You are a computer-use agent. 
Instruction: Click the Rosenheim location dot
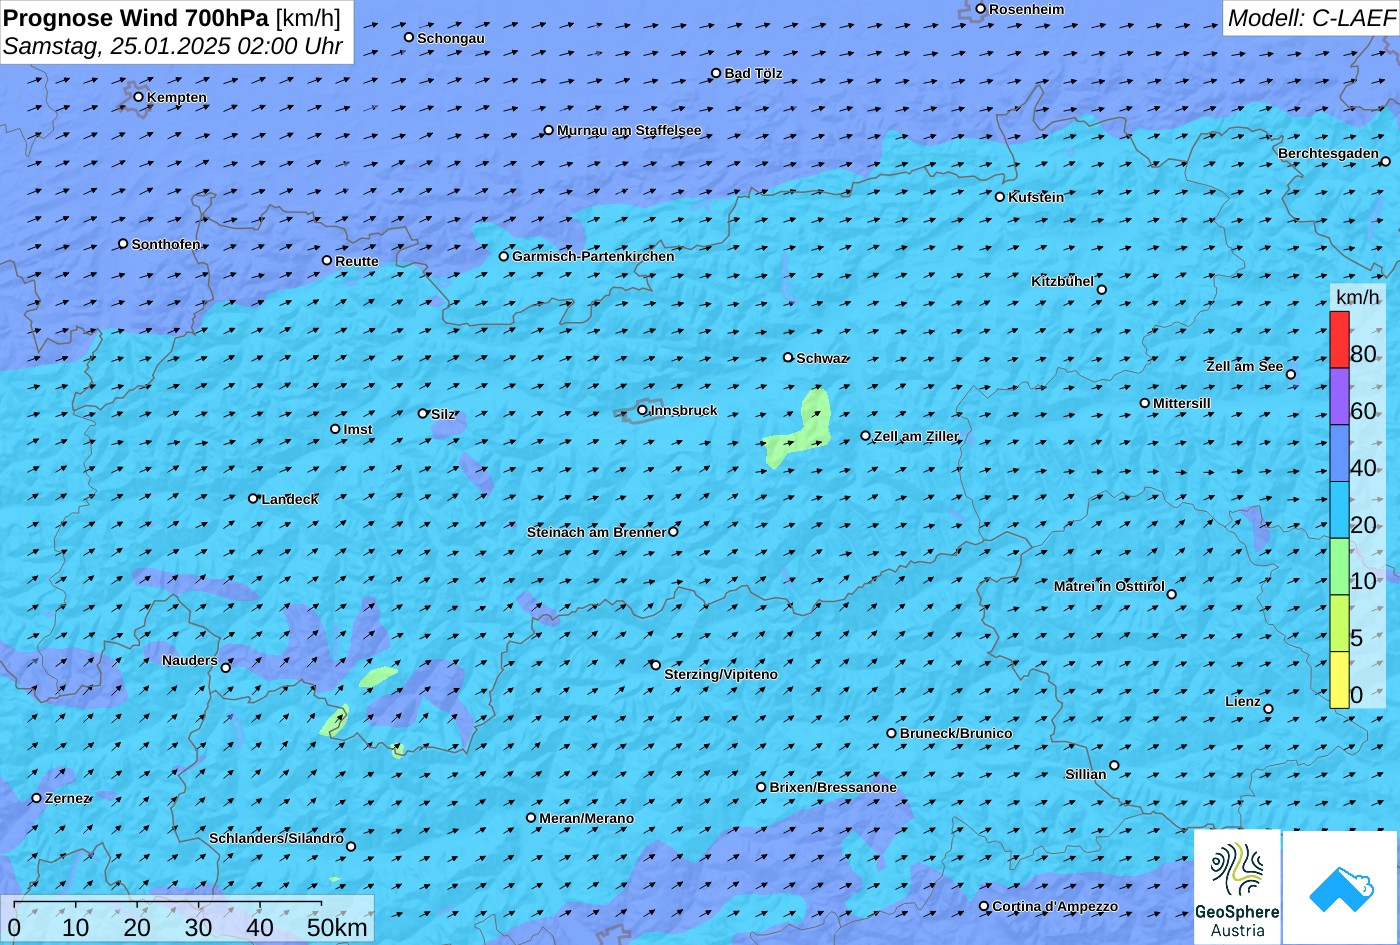click(981, 9)
